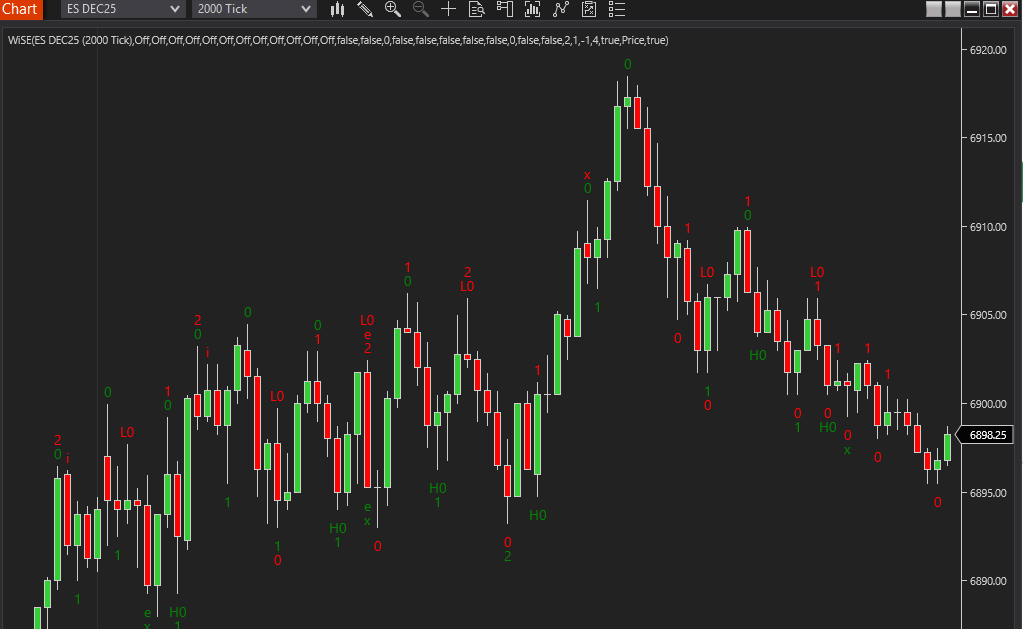Viewport: 1023px width, 629px height.
Task: Toggle the Chart Trader panel icon
Action: (505, 9)
